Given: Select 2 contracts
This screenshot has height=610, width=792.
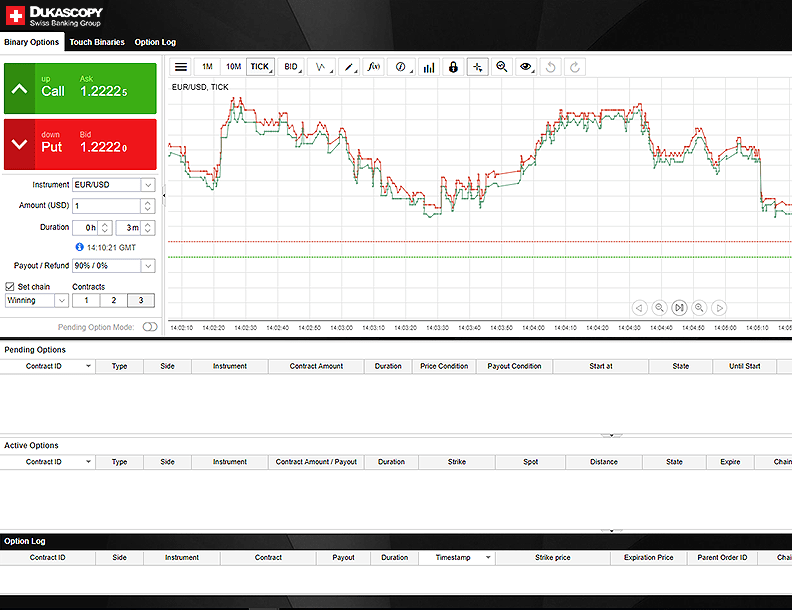Looking at the screenshot, I should point(114,300).
